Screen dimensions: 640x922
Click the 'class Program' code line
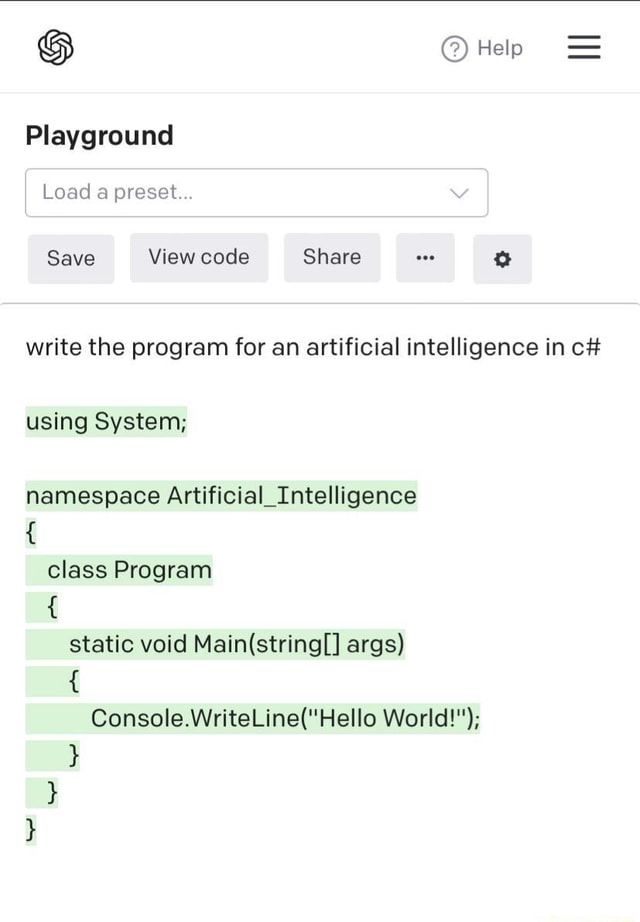(130, 570)
